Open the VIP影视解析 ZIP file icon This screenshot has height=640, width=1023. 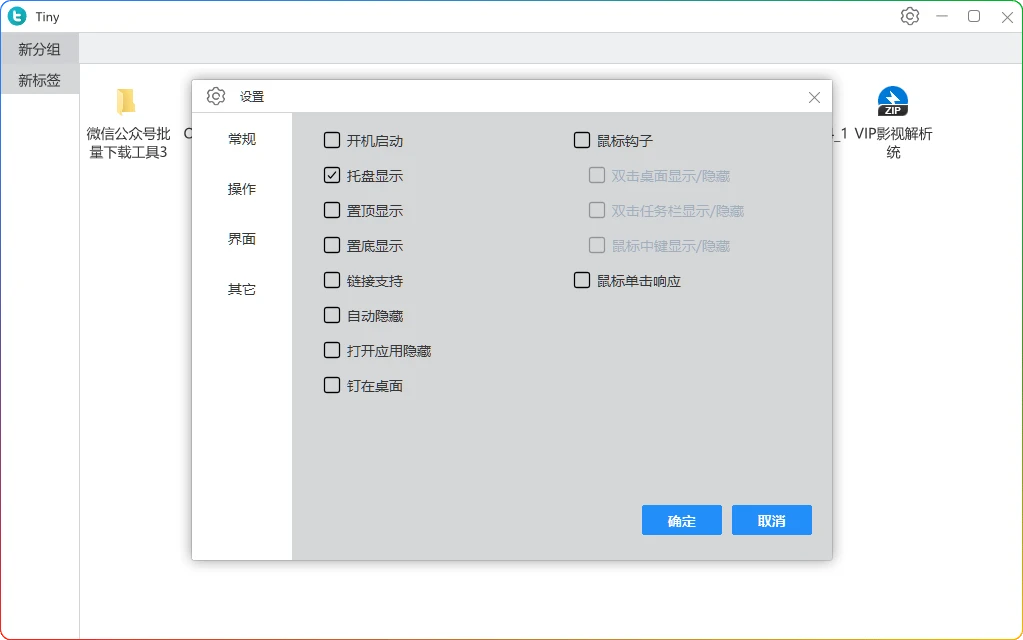892,102
